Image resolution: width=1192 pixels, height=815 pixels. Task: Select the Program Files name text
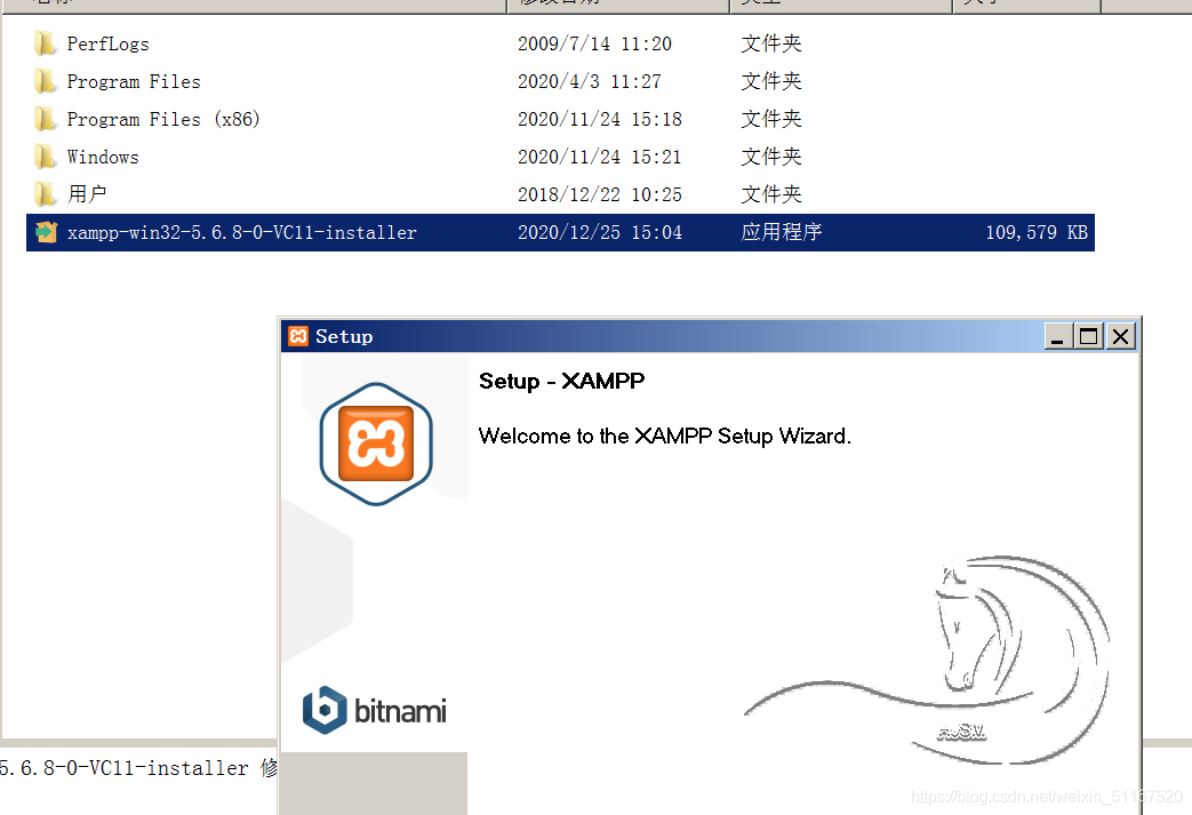(134, 81)
